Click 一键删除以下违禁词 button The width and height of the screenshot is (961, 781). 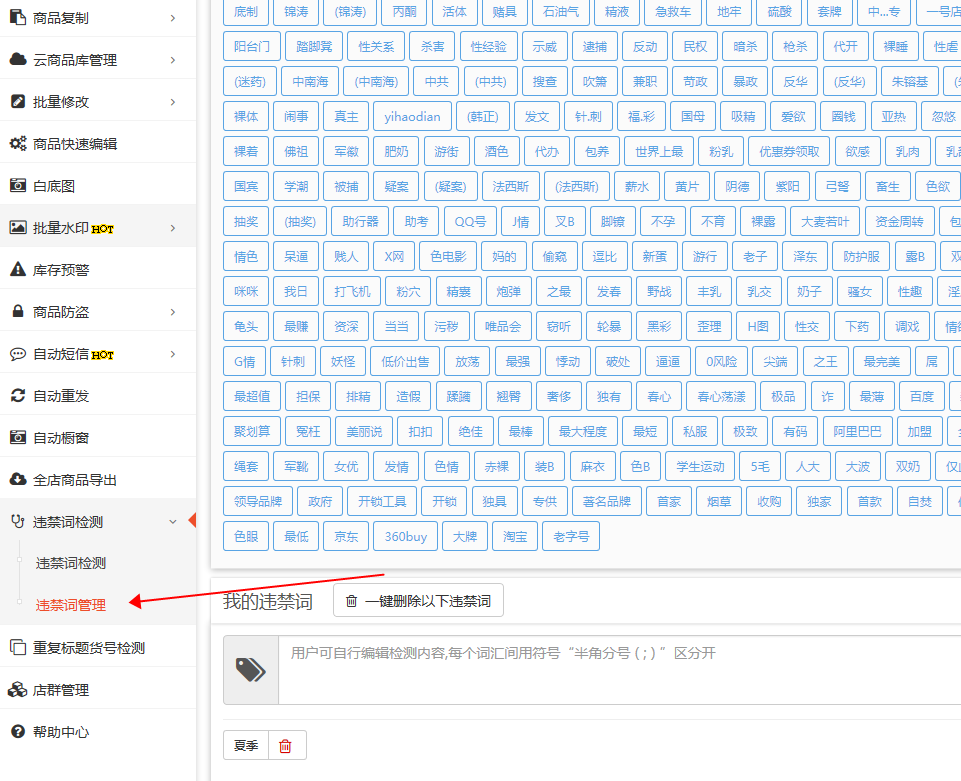[x=419, y=601]
